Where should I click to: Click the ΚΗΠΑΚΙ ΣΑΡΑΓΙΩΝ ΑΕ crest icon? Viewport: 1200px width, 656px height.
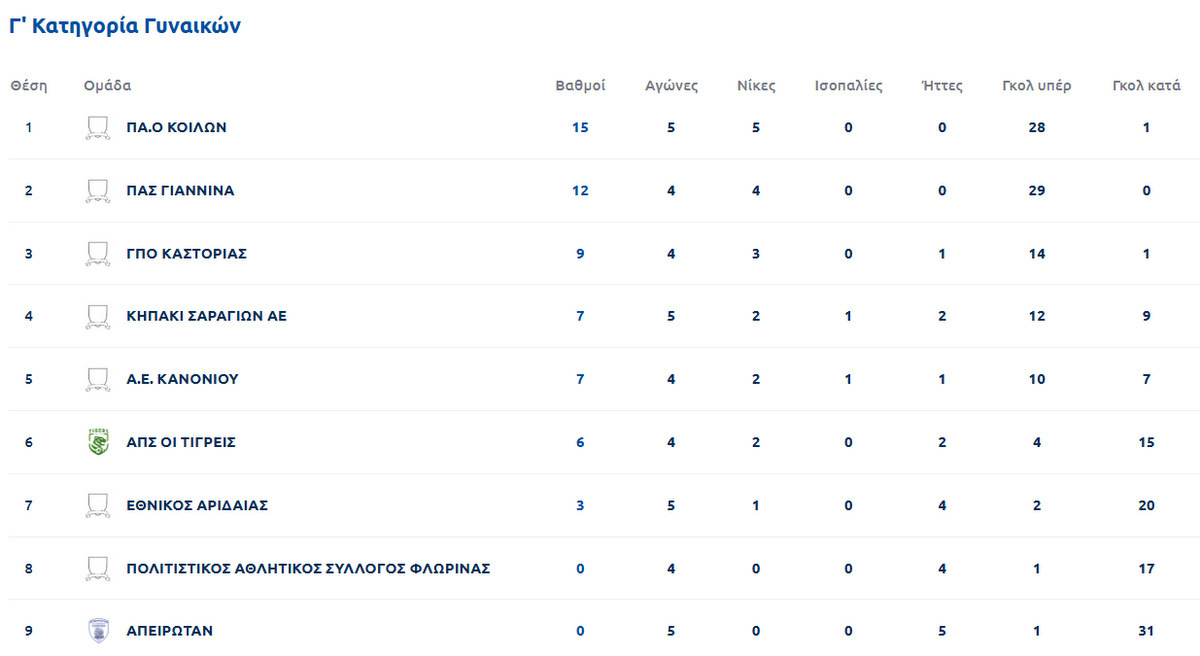[97, 317]
